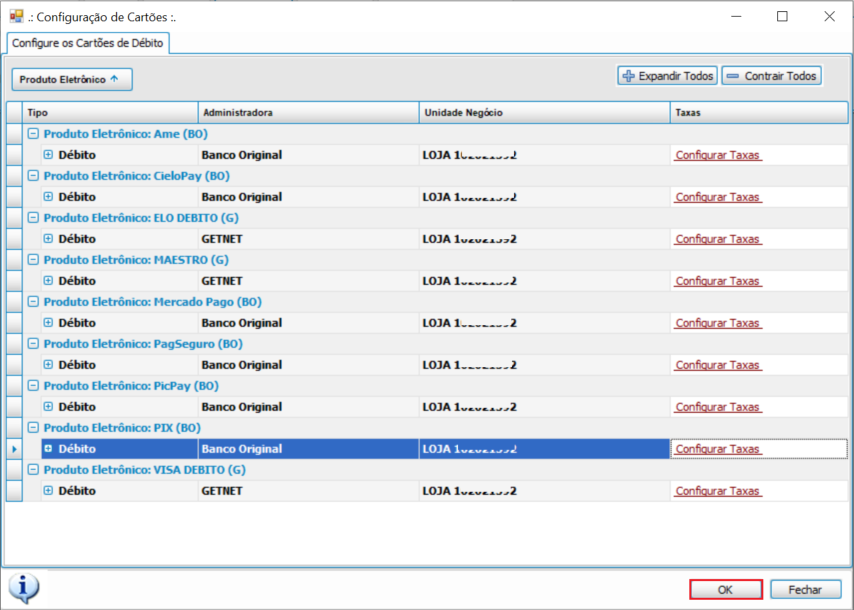Expand the Débito row under Mercado Pago

tap(48, 322)
